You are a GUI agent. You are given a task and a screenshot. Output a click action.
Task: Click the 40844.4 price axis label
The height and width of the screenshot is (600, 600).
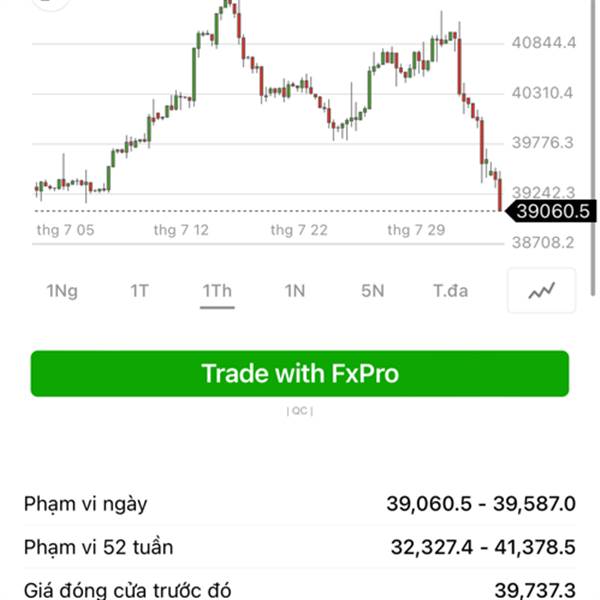tap(544, 42)
